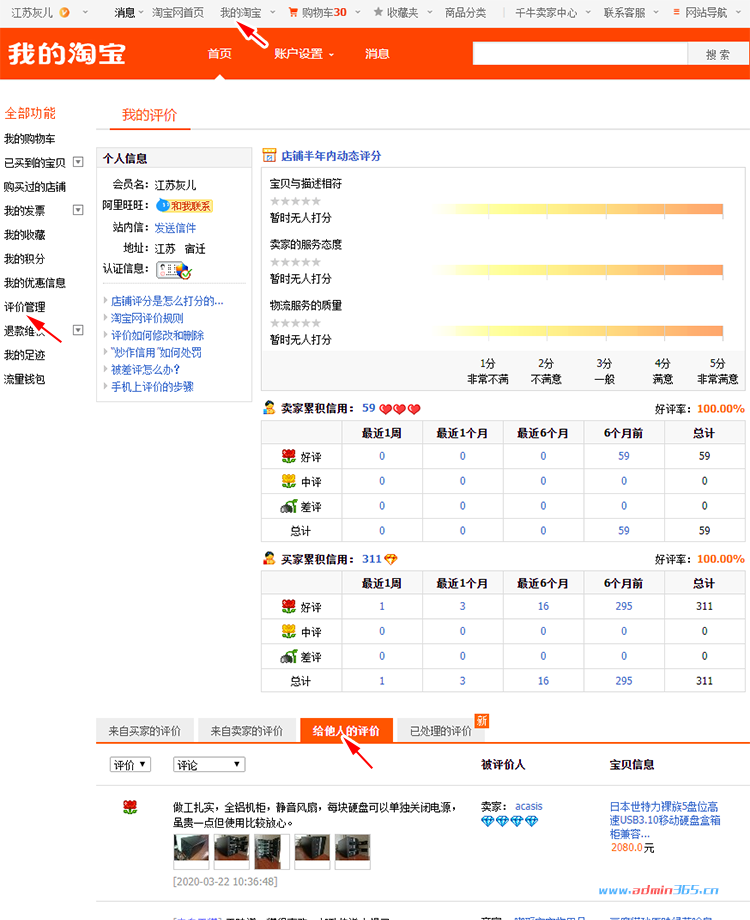Image resolution: width=750 pixels, height=920 pixels.
Task: Click the 我的淘宝 logo
Action: [x=66, y=54]
